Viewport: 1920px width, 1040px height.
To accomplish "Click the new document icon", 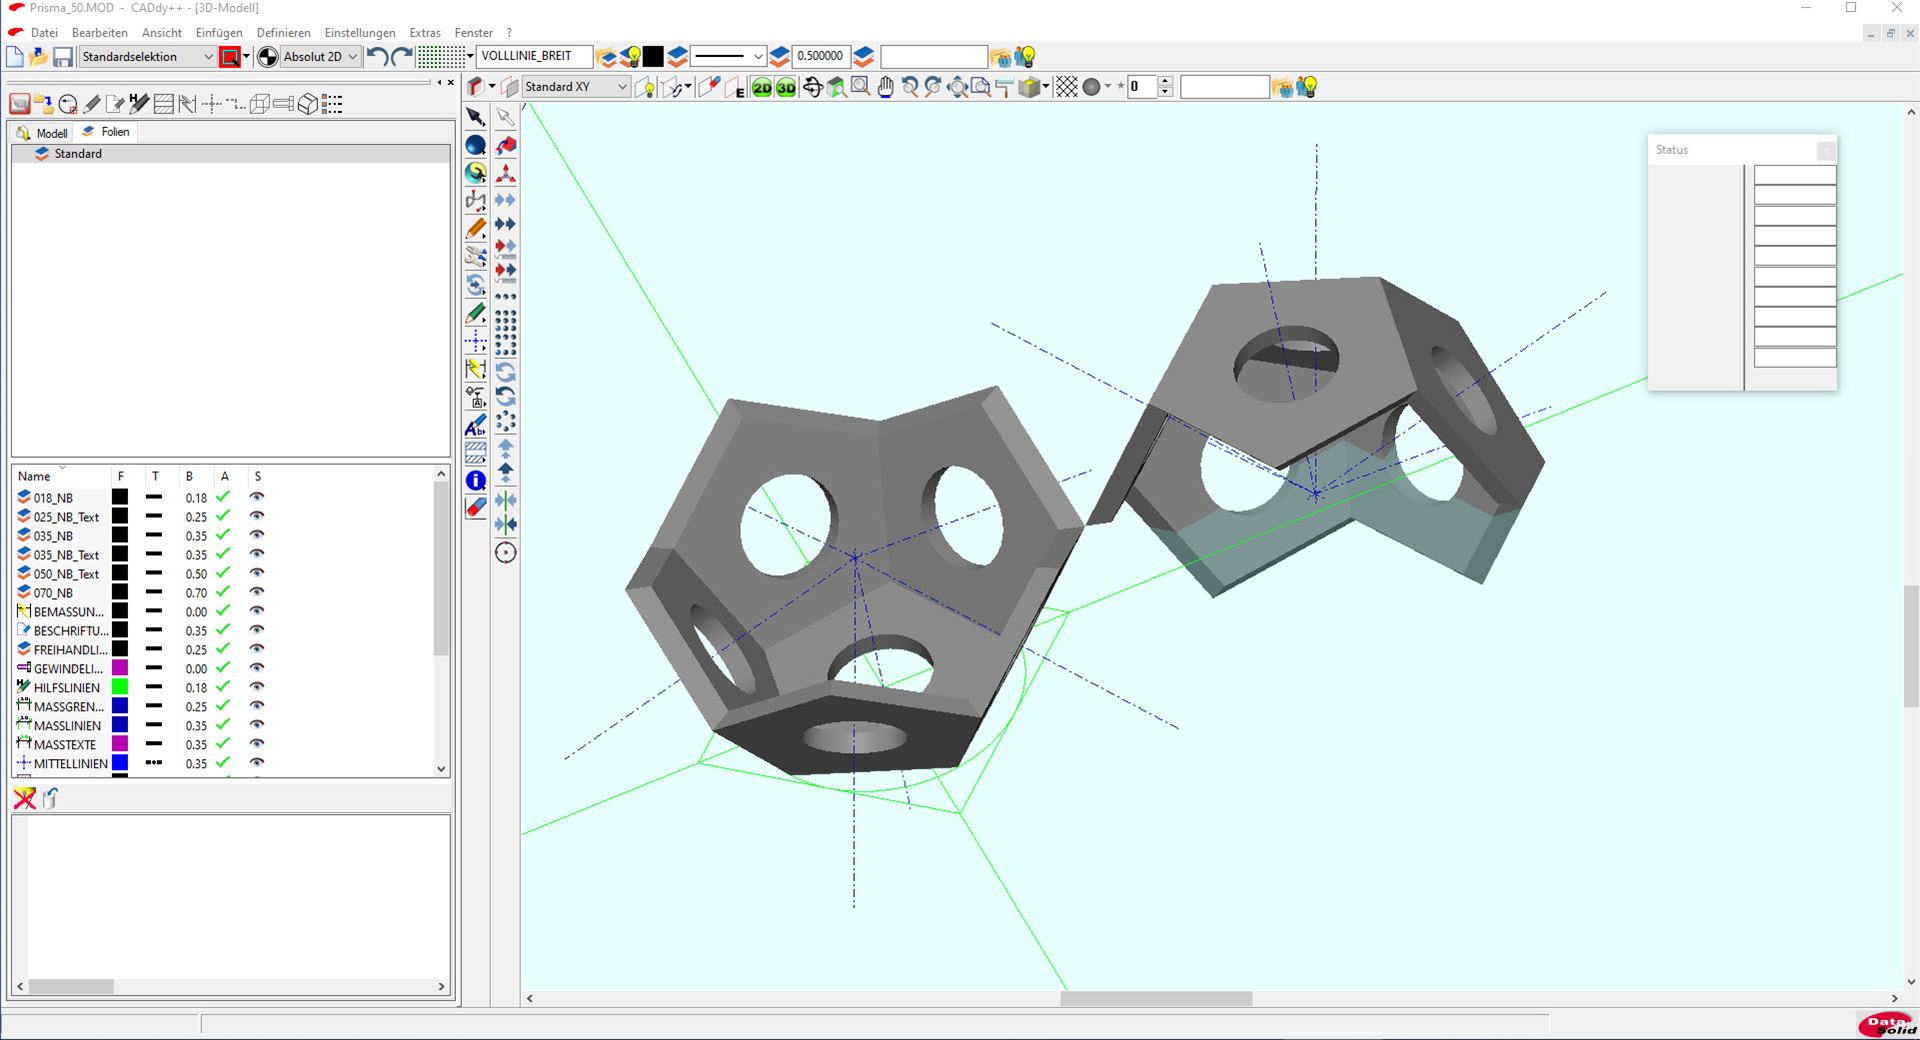I will pyautogui.click(x=15, y=57).
